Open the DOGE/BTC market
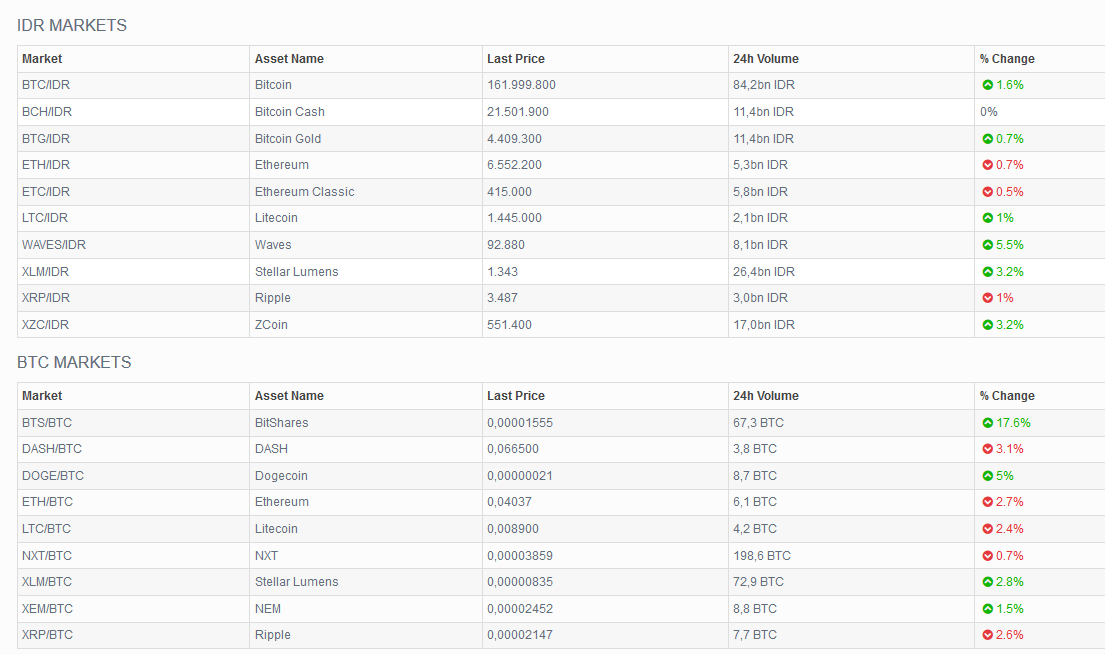Image resolution: width=1105 pixels, height=656 pixels. (x=53, y=476)
